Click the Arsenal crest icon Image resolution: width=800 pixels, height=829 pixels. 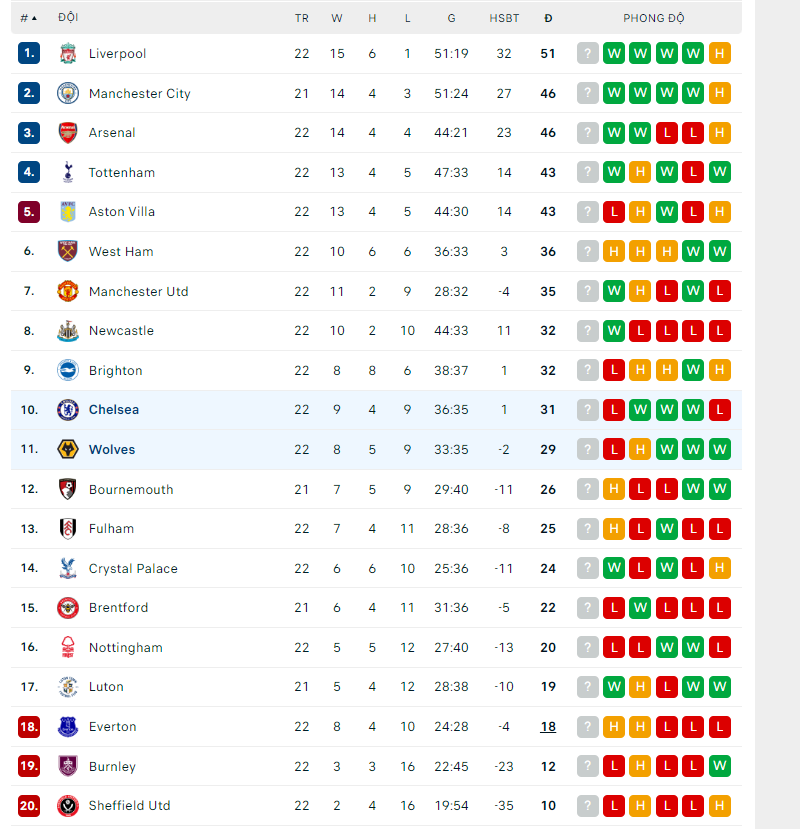pos(68,133)
